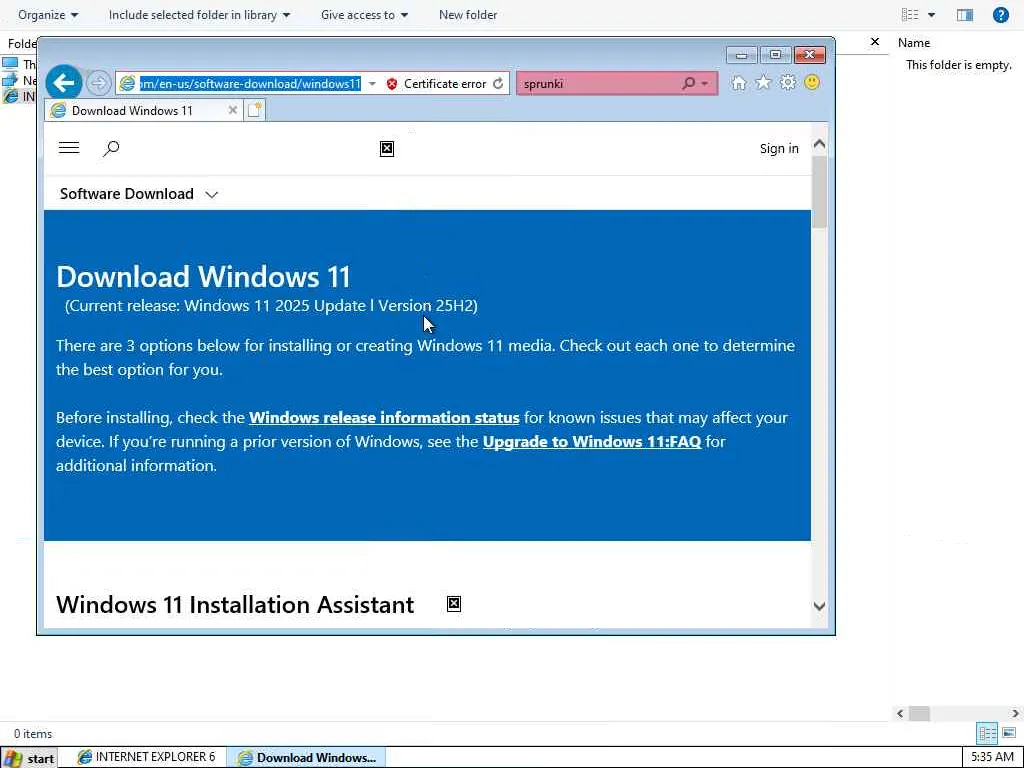
Task: Click the red Certificate error shield icon
Action: tap(392, 84)
